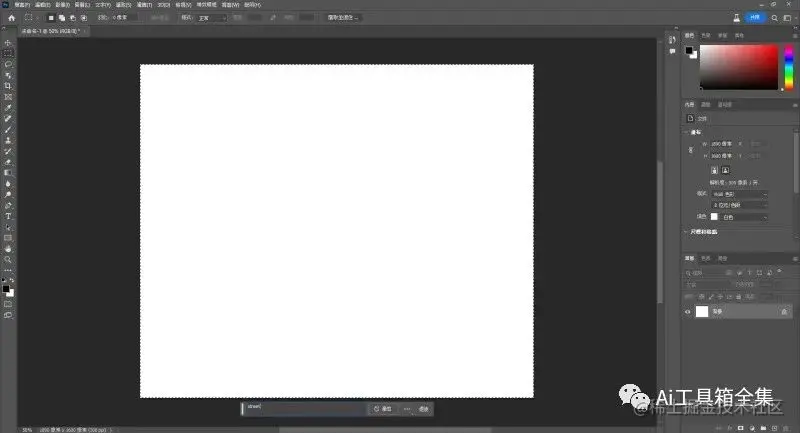Image resolution: width=800 pixels, height=433 pixels.
Task: Toggle layer filtering switch in Layers panel
Action: [779, 272]
